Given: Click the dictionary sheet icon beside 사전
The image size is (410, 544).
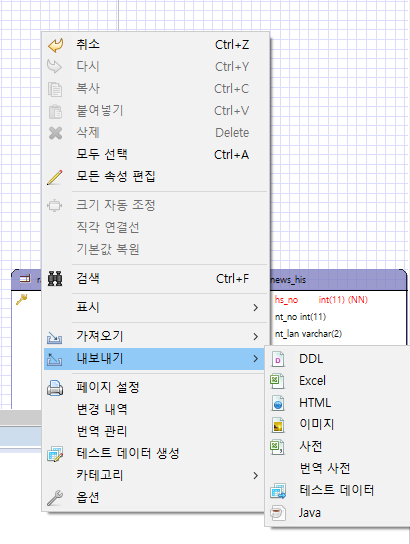Looking at the screenshot, I should click(x=277, y=447).
